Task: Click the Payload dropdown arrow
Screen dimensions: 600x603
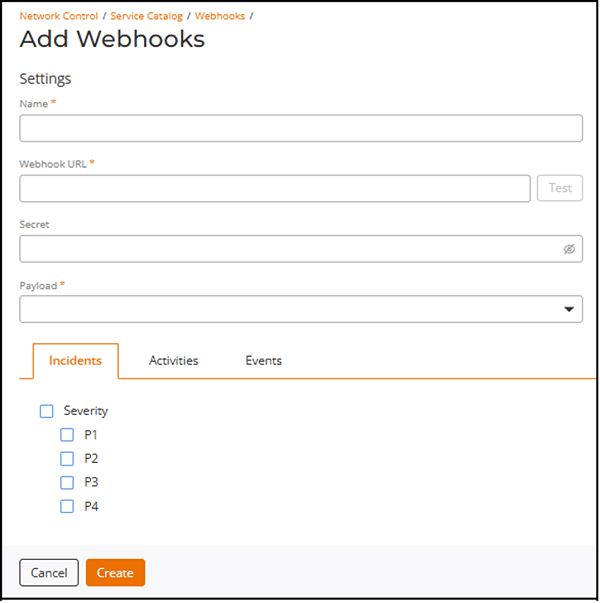Action: click(570, 310)
